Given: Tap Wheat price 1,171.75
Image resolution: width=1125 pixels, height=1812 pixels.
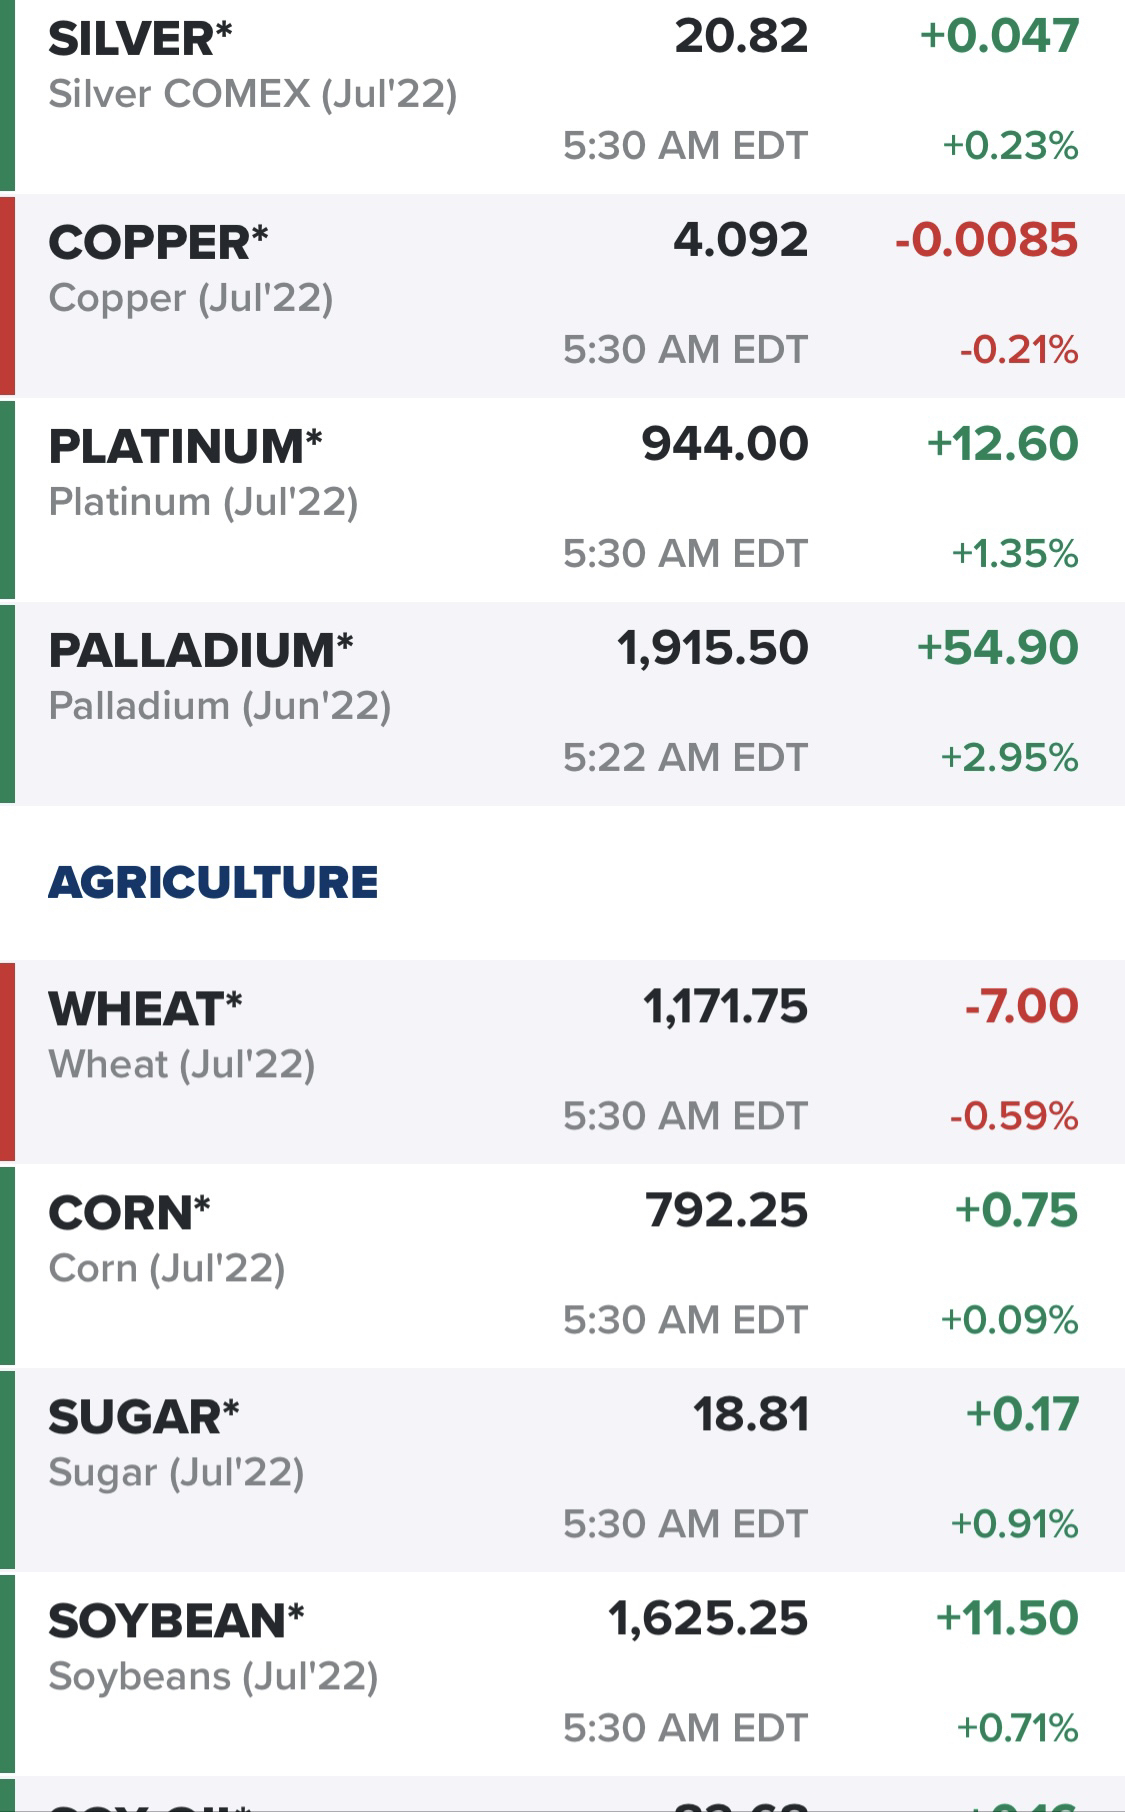Looking at the screenshot, I should click(x=725, y=1007).
